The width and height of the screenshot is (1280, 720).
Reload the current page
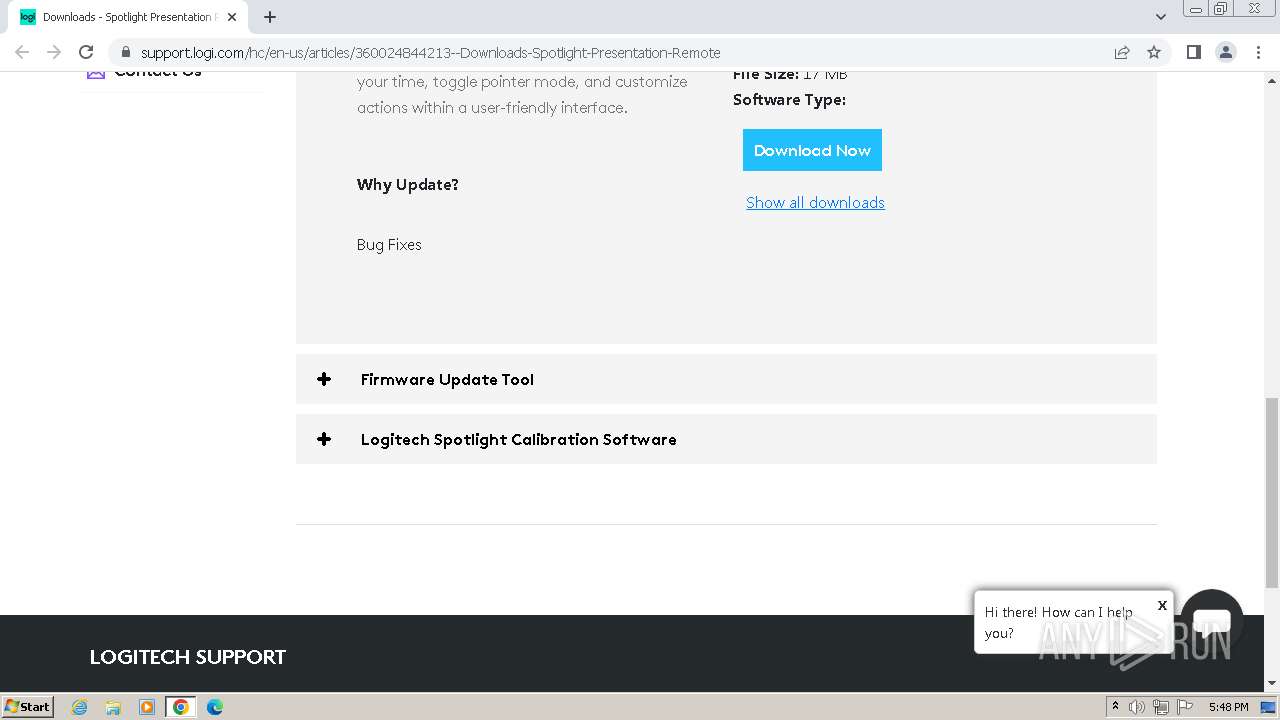[x=86, y=52]
